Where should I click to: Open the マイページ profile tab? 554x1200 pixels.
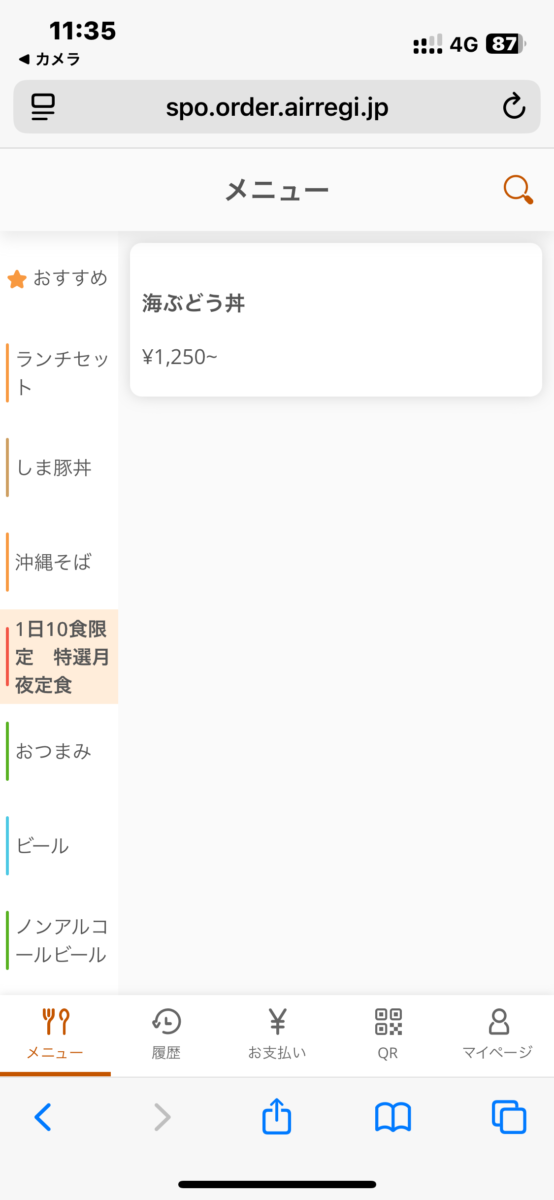(x=498, y=1034)
